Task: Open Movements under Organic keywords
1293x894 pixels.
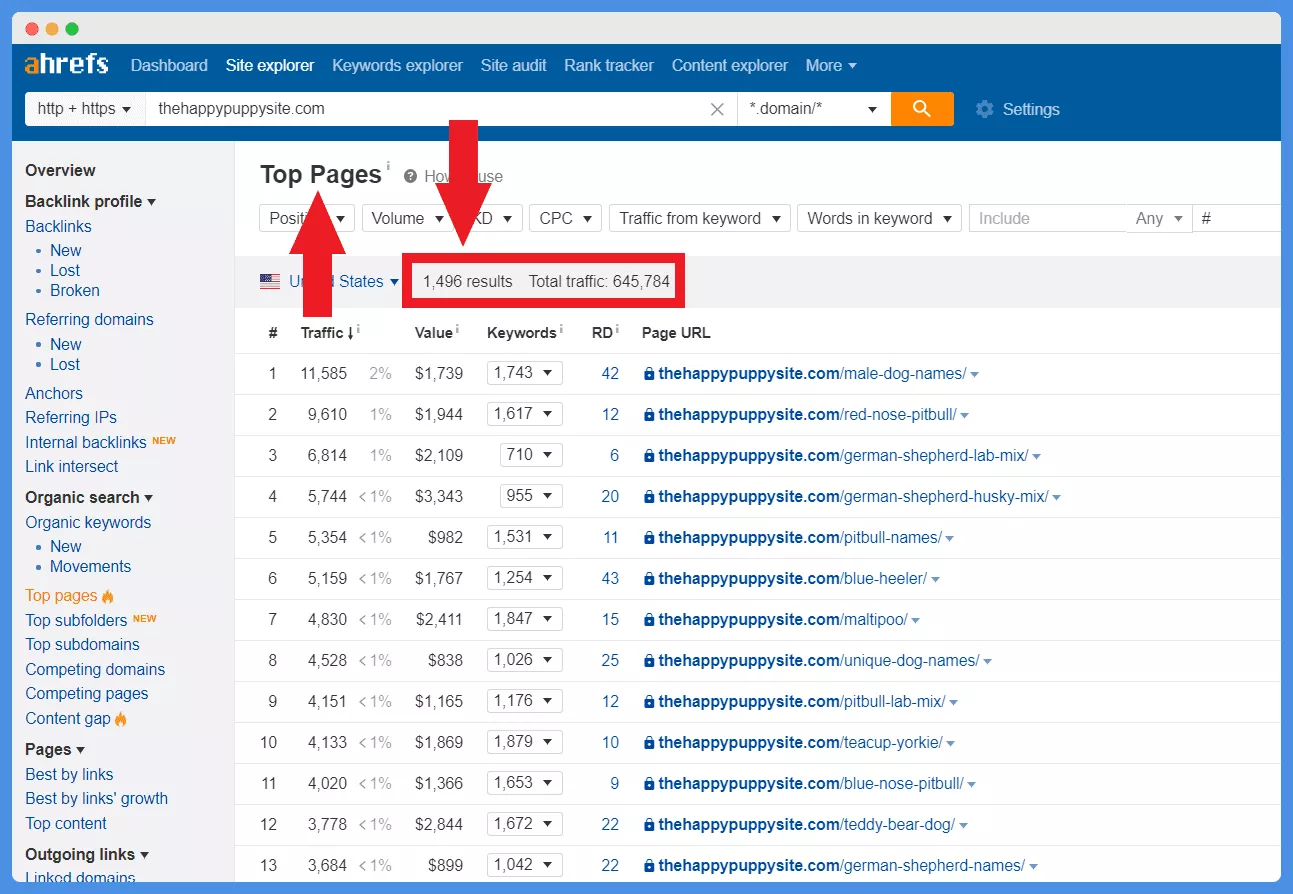Action: [x=90, y=566]
